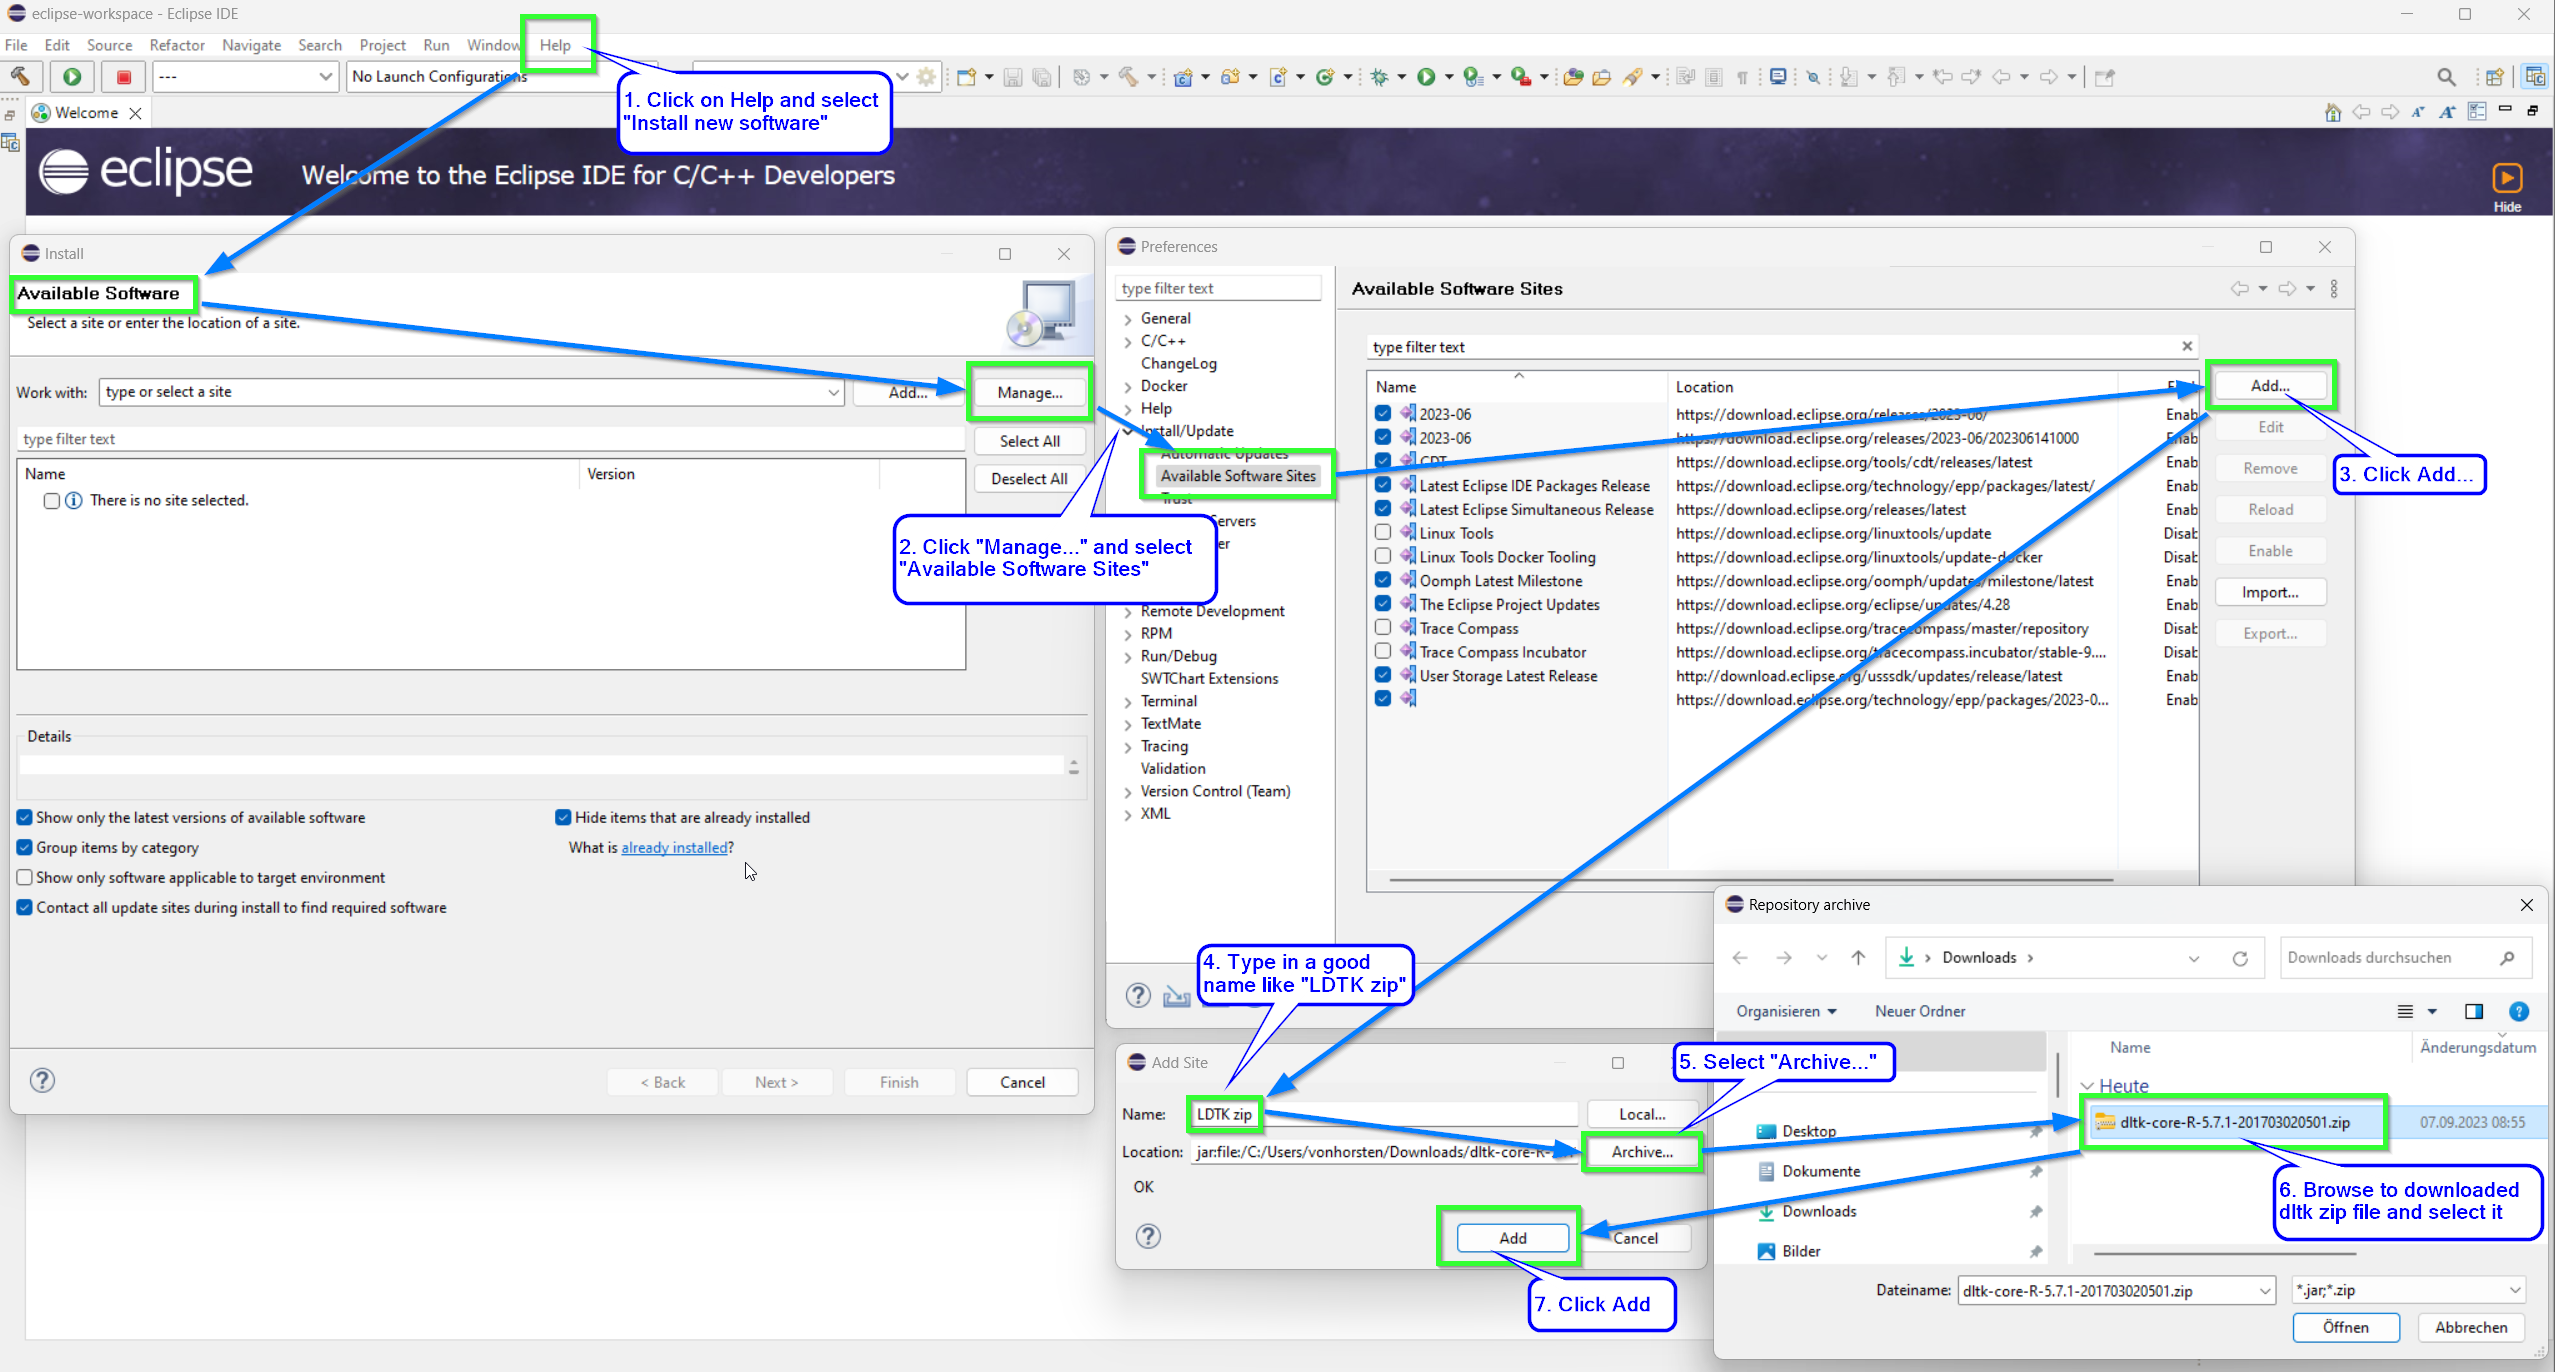Open the Work with site dropdown

coord(833,392)
